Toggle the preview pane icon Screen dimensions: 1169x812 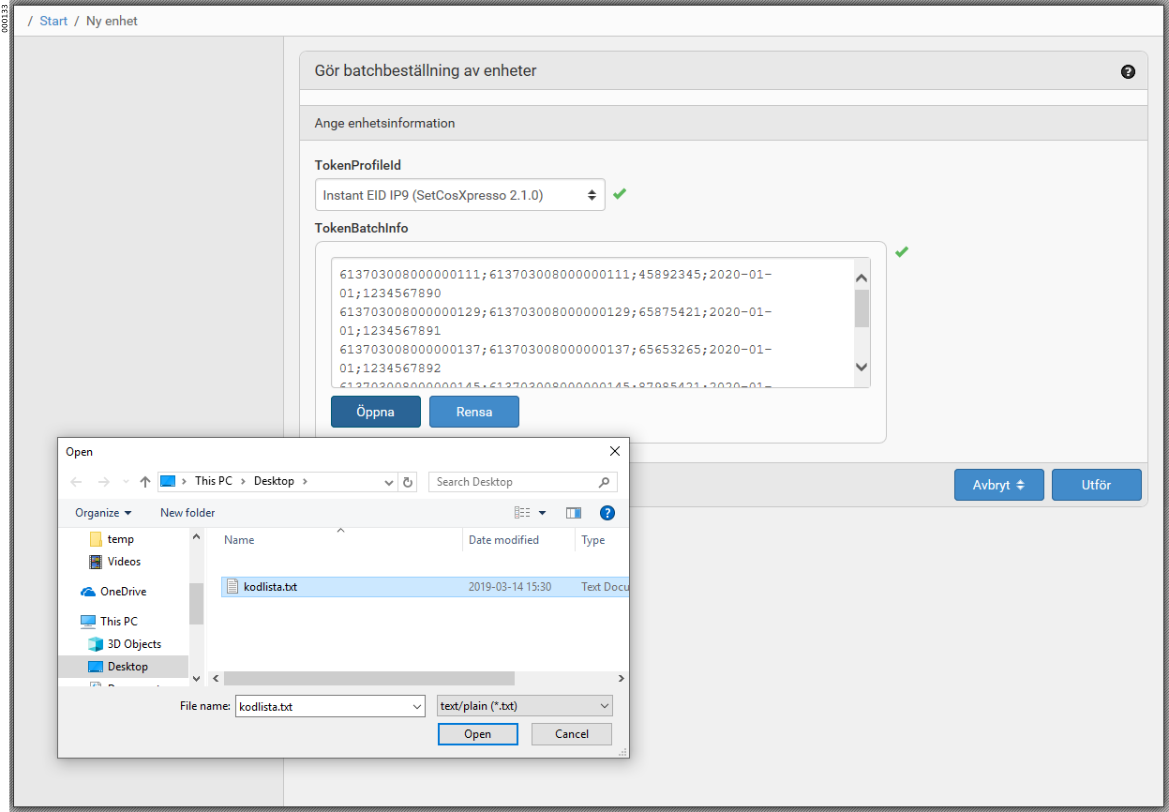(573, 513)
